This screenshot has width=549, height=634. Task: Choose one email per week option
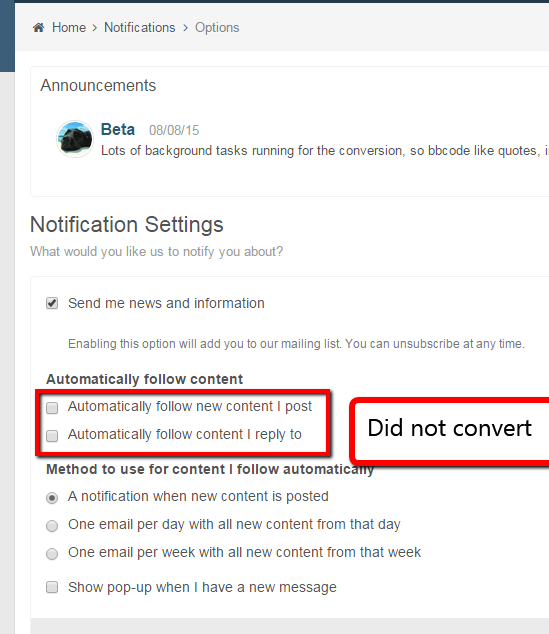pos(52,554)
